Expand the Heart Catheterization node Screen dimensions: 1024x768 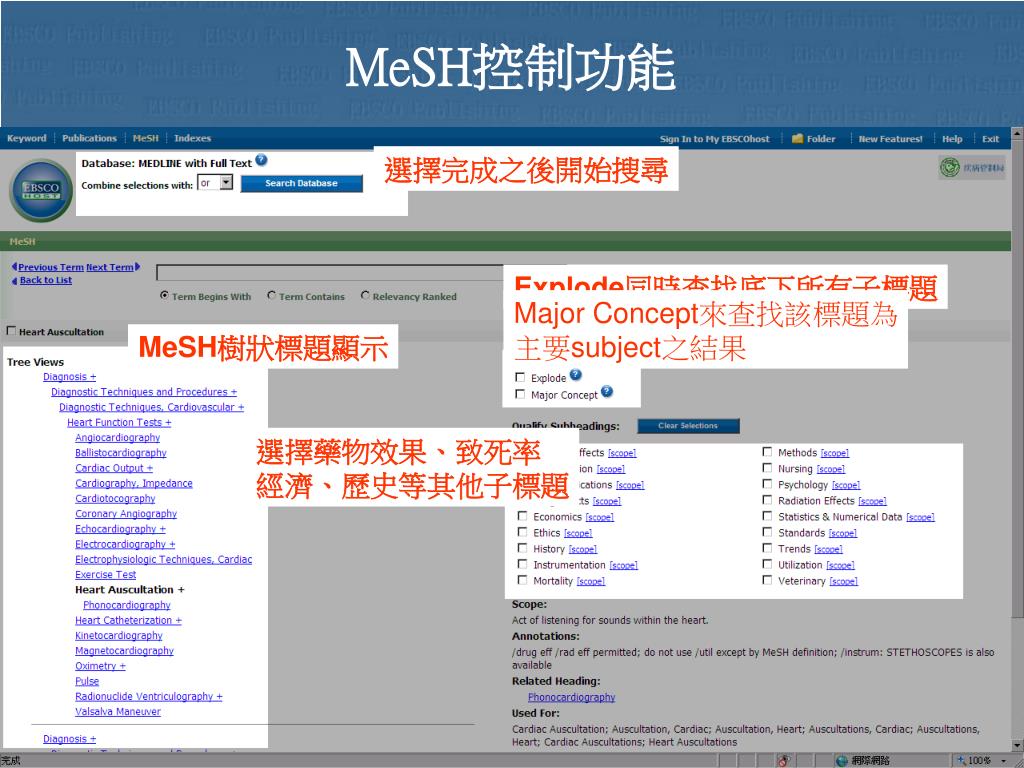coord(128,620)
